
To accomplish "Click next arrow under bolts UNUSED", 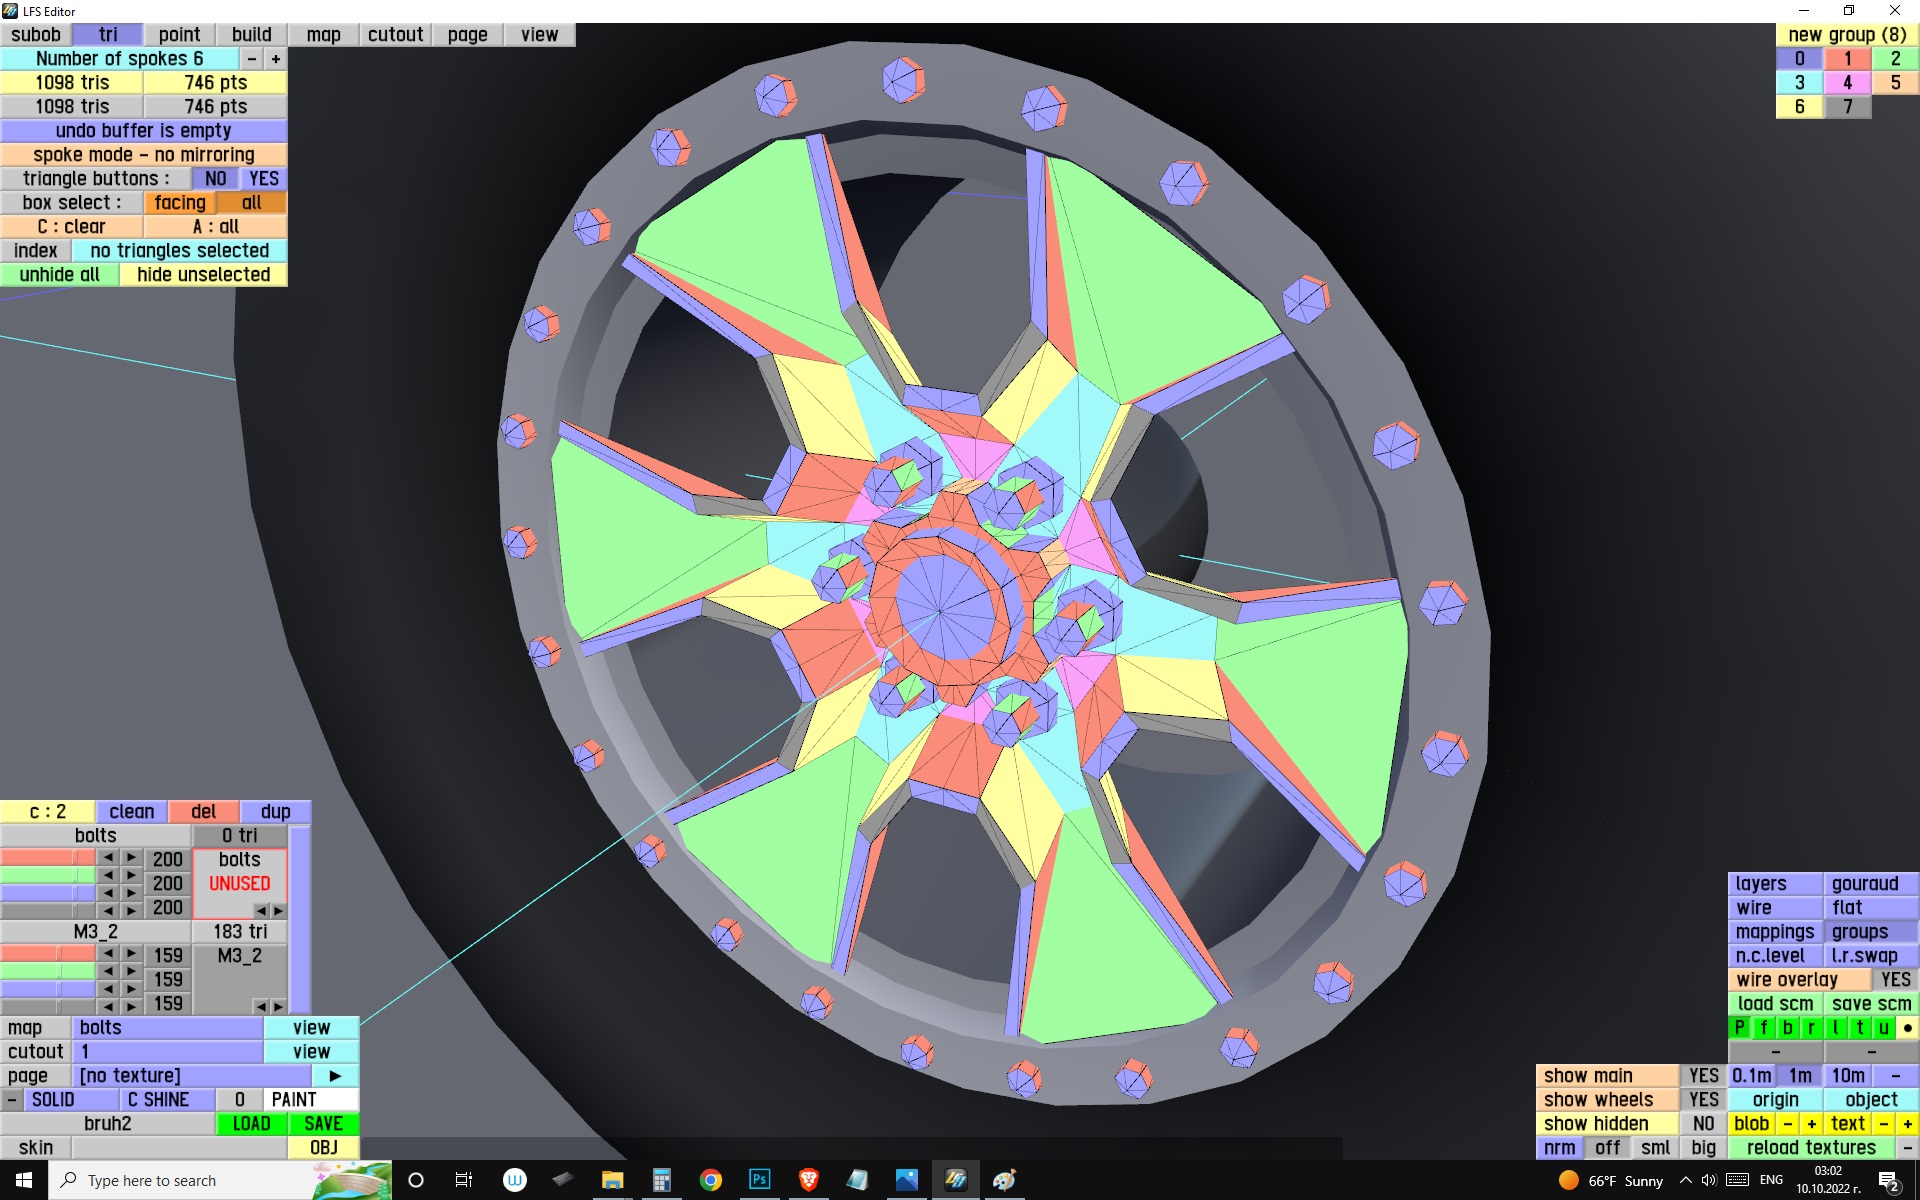I will click(x=279, y=911).
